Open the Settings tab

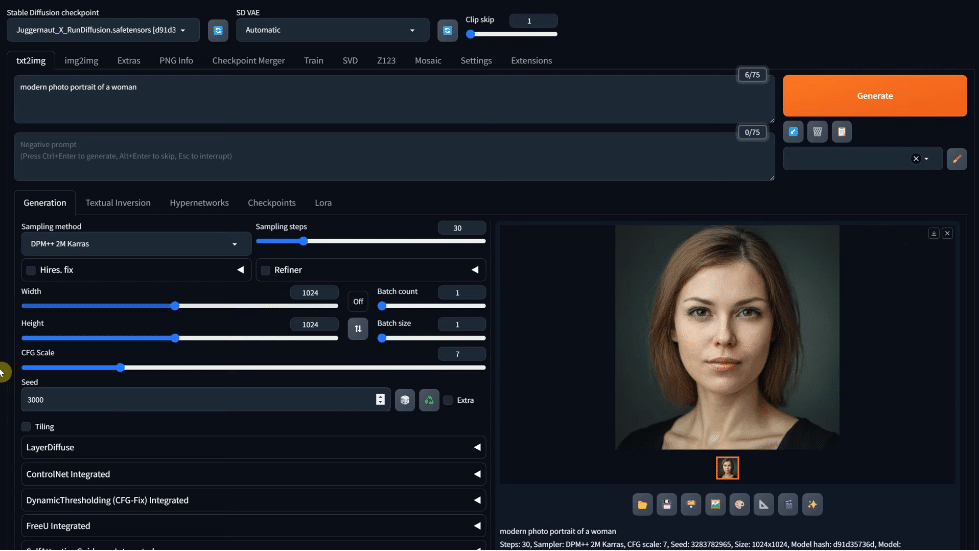pyautogui.click(x=476, y=61)
